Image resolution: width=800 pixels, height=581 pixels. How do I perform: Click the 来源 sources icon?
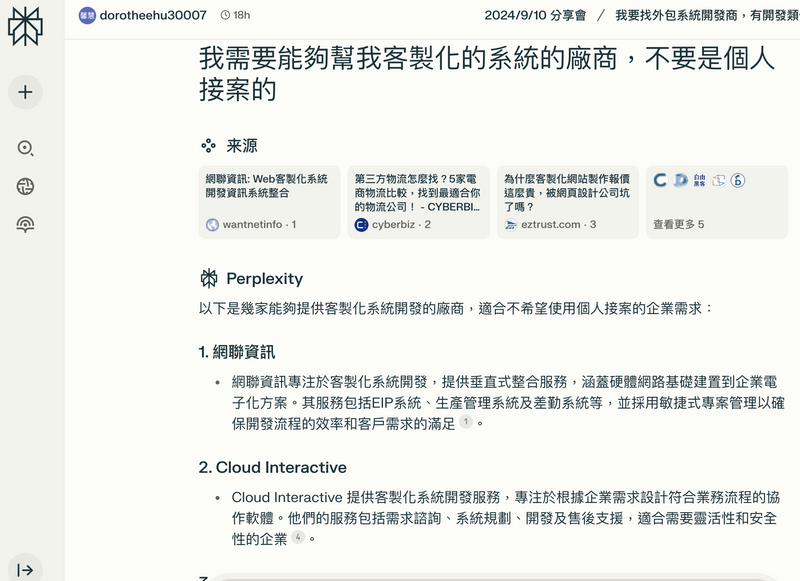point(208,146)
